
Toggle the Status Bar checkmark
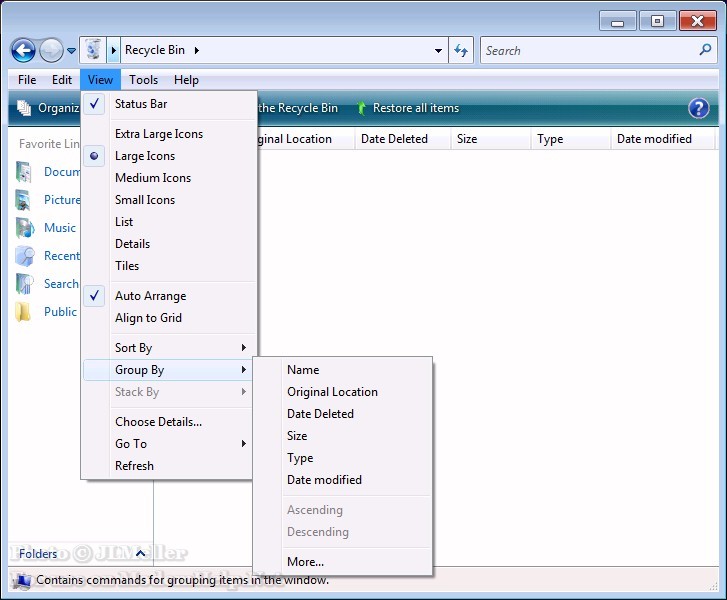point(94,104)
